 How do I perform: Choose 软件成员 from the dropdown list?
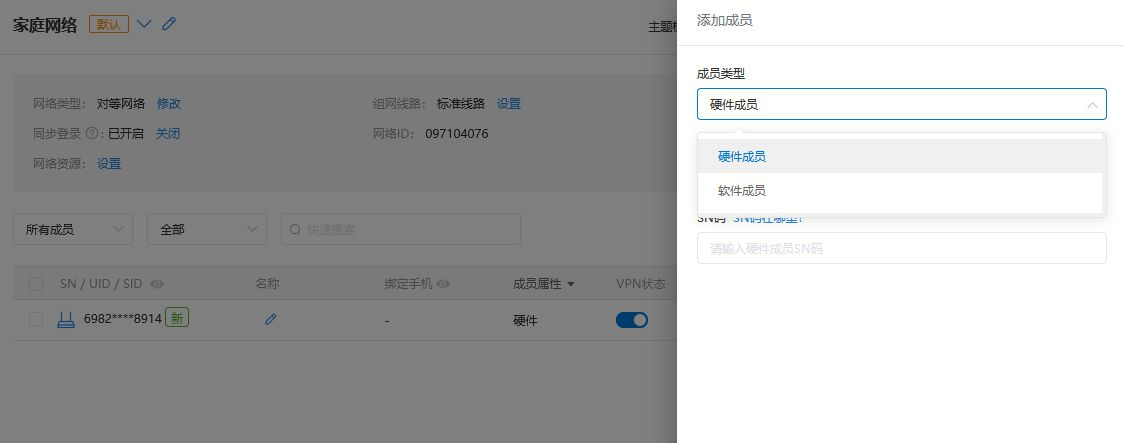click(x=742, y=190)
